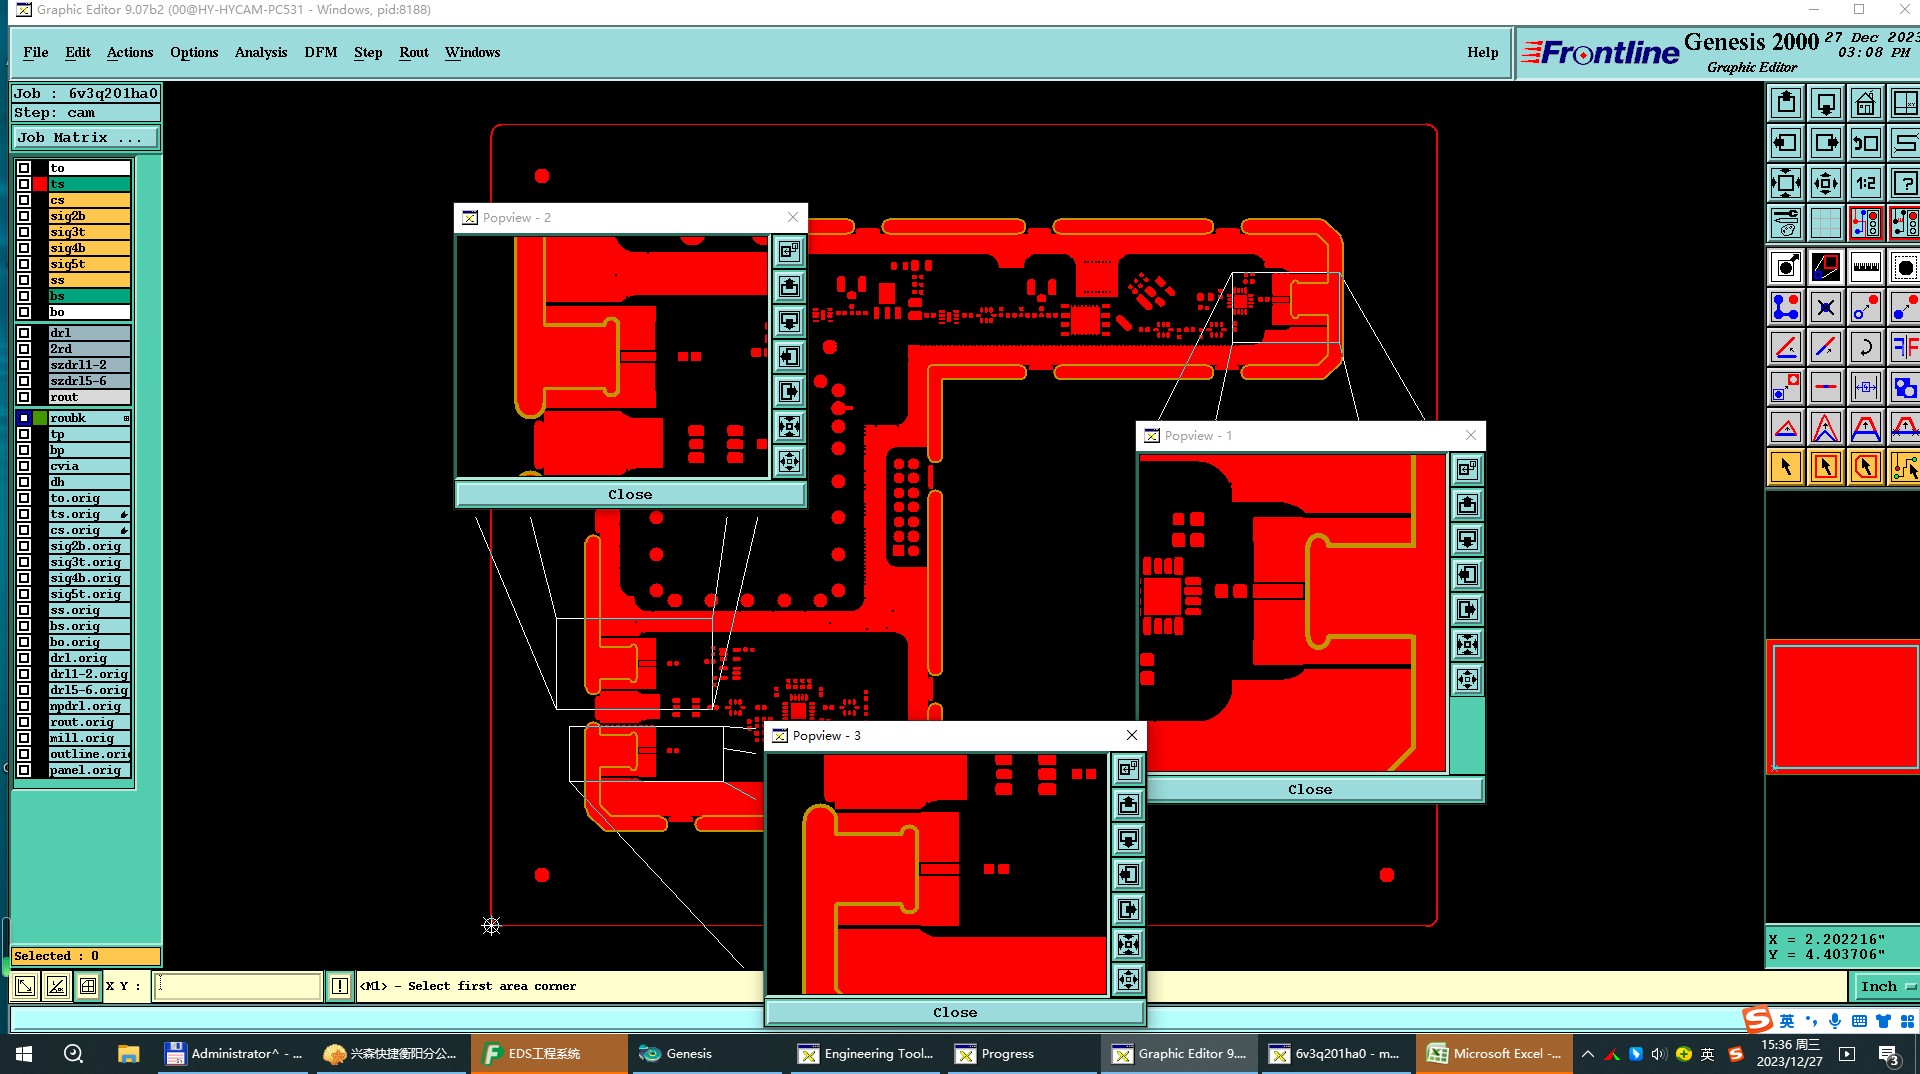This screenshot has height=1074, width=1920.
Task: Open Engineering Tool window from taskbar
Action: coord(866,1053)
